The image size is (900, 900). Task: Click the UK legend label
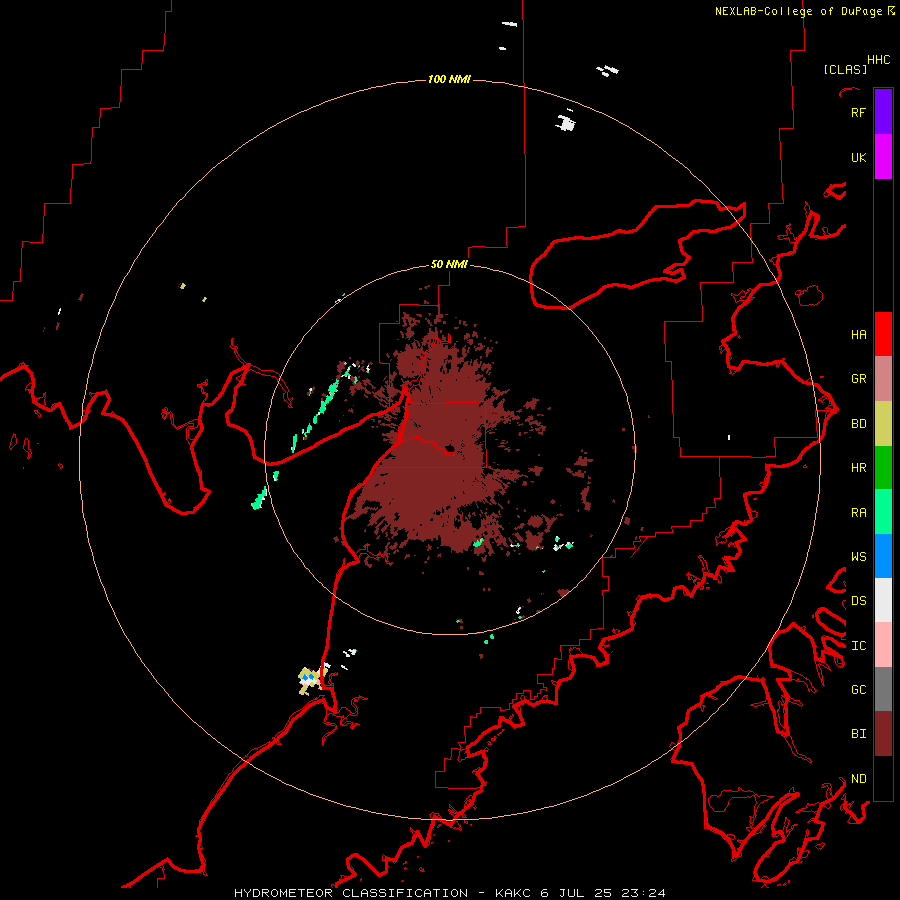(x=858, y=158)
